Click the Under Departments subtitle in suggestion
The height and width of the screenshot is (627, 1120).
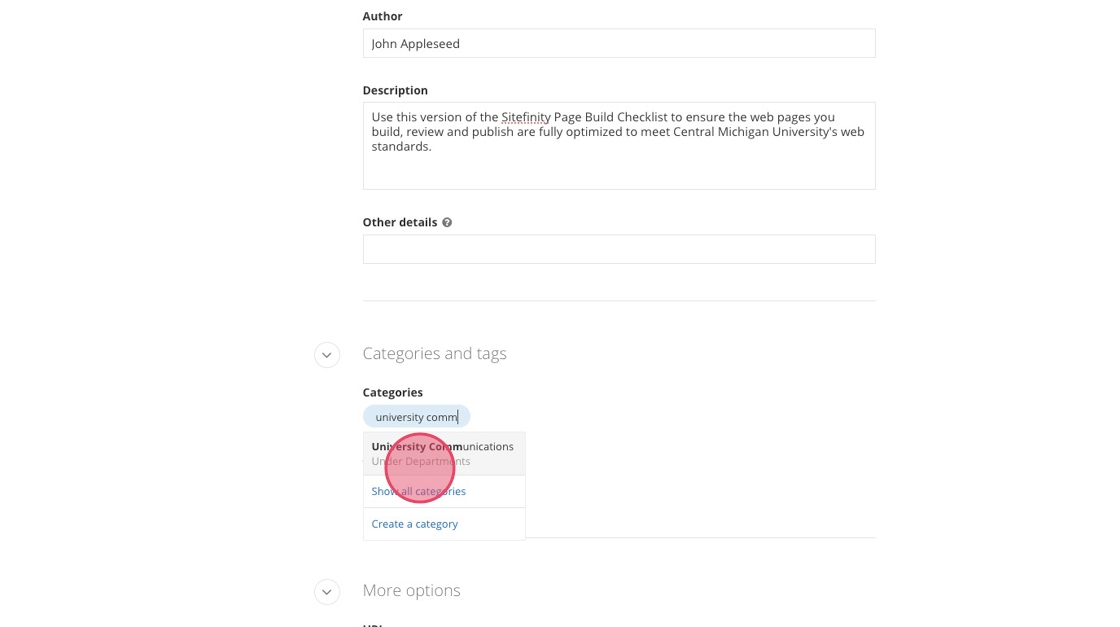pyautogui.click(x=420, y=462)
